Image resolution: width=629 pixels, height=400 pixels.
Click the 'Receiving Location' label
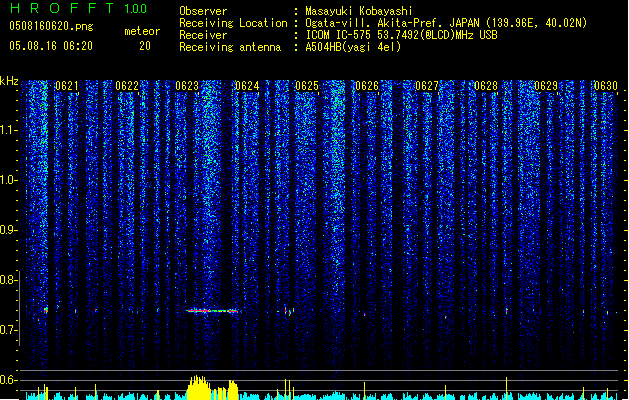click(233, 23)
